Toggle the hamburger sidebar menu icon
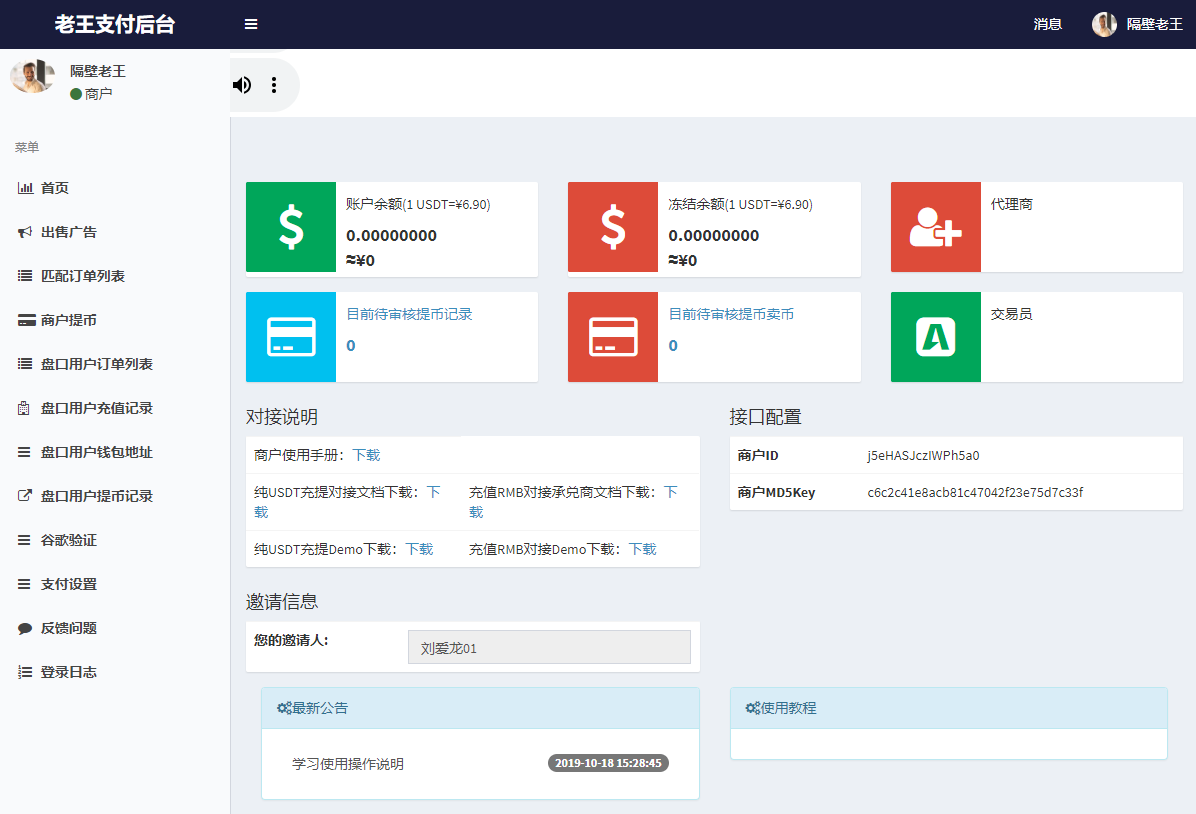This screenshot has height=814, width=1196. point(251,24)
